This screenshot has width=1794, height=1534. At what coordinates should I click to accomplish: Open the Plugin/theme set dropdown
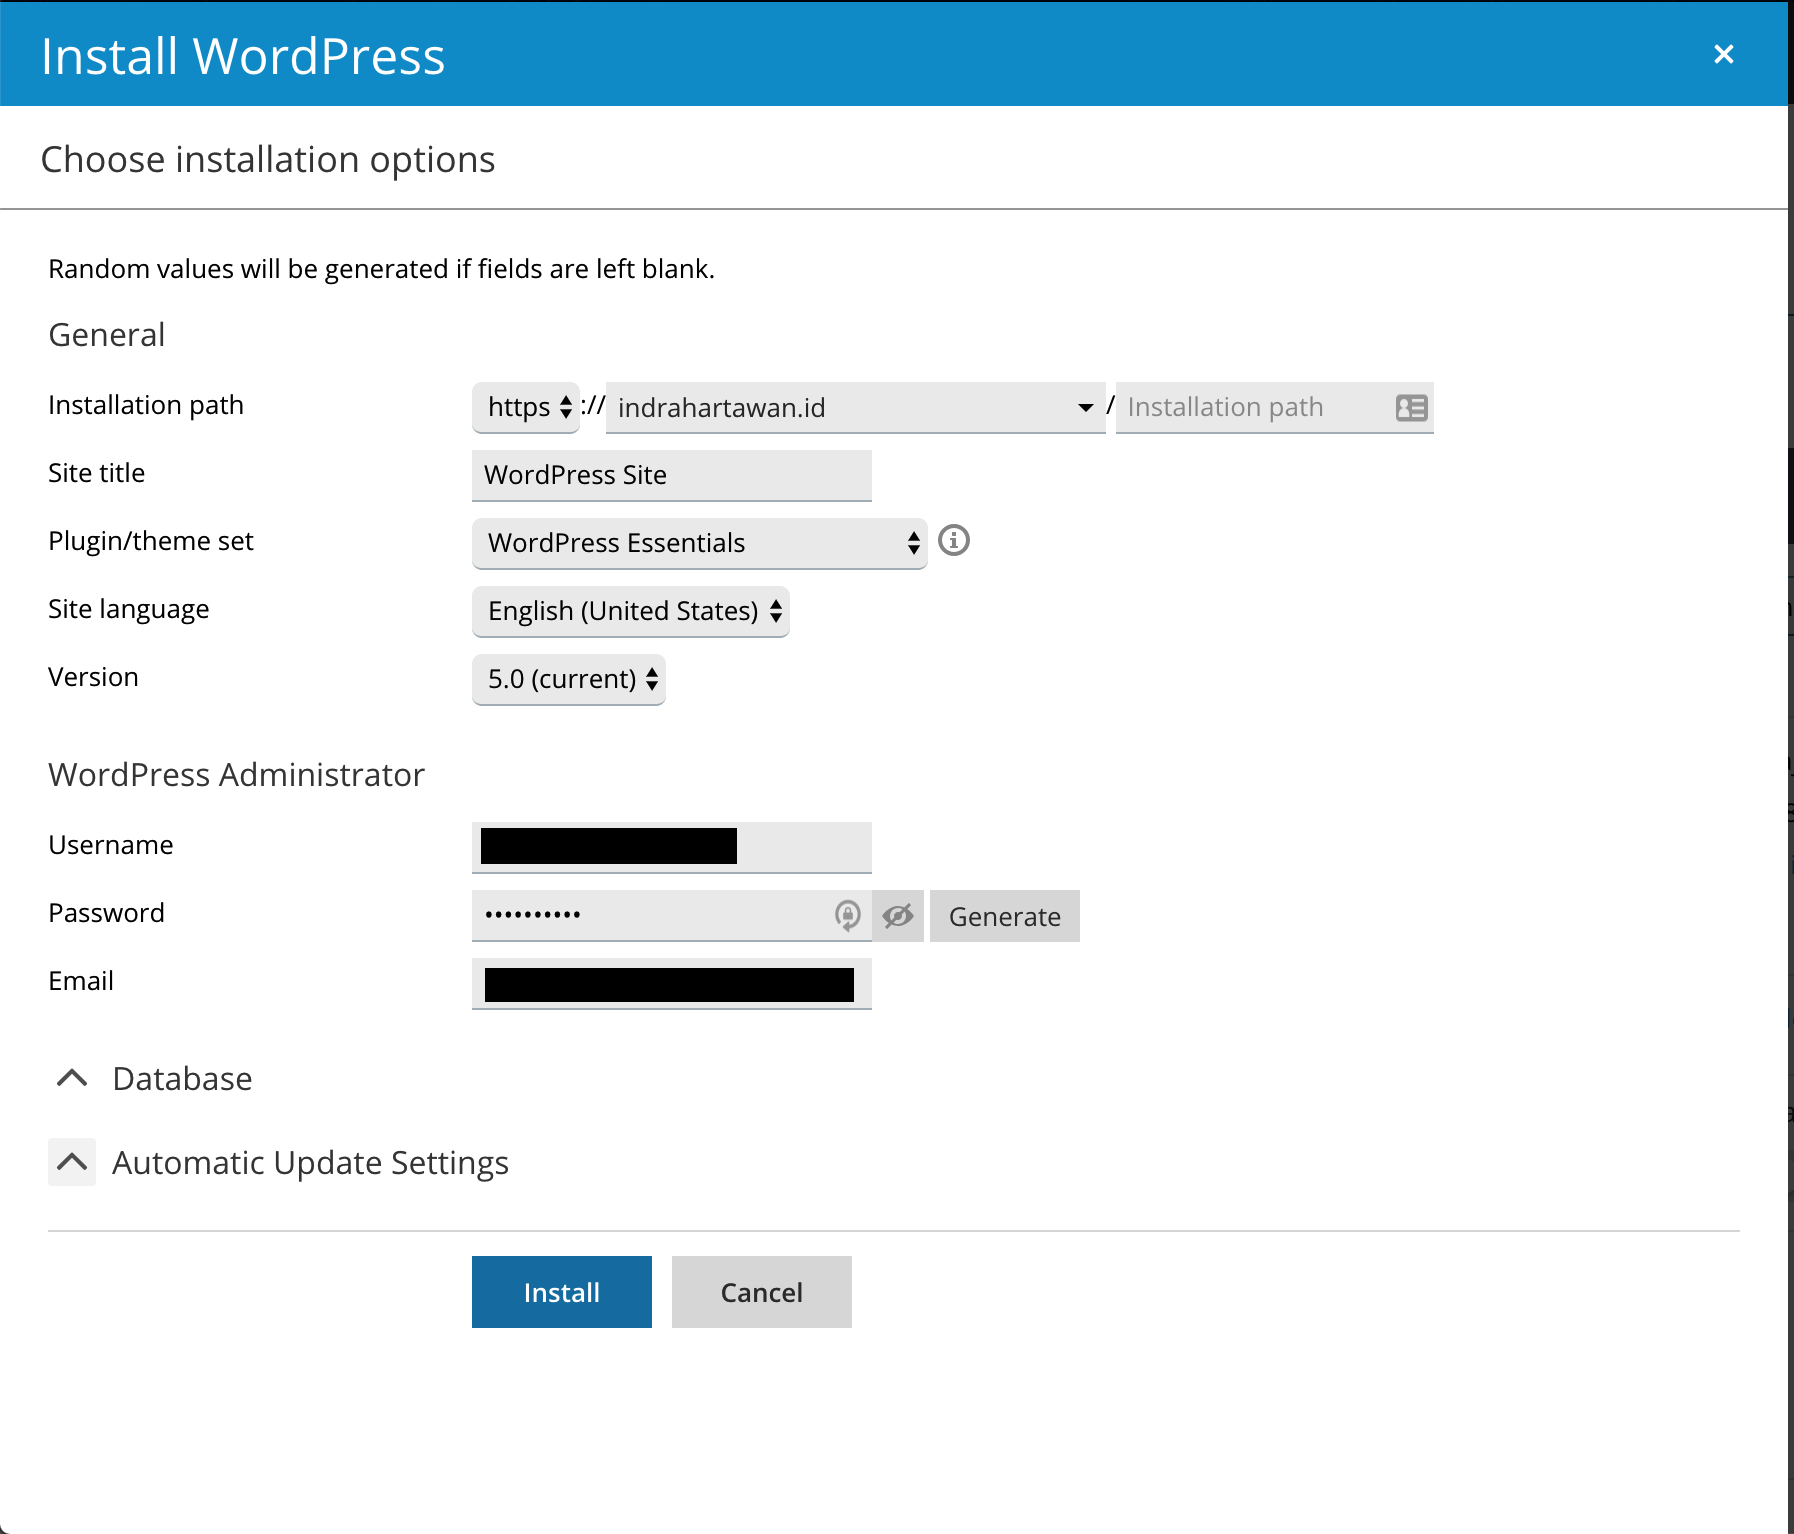[700, 543]
